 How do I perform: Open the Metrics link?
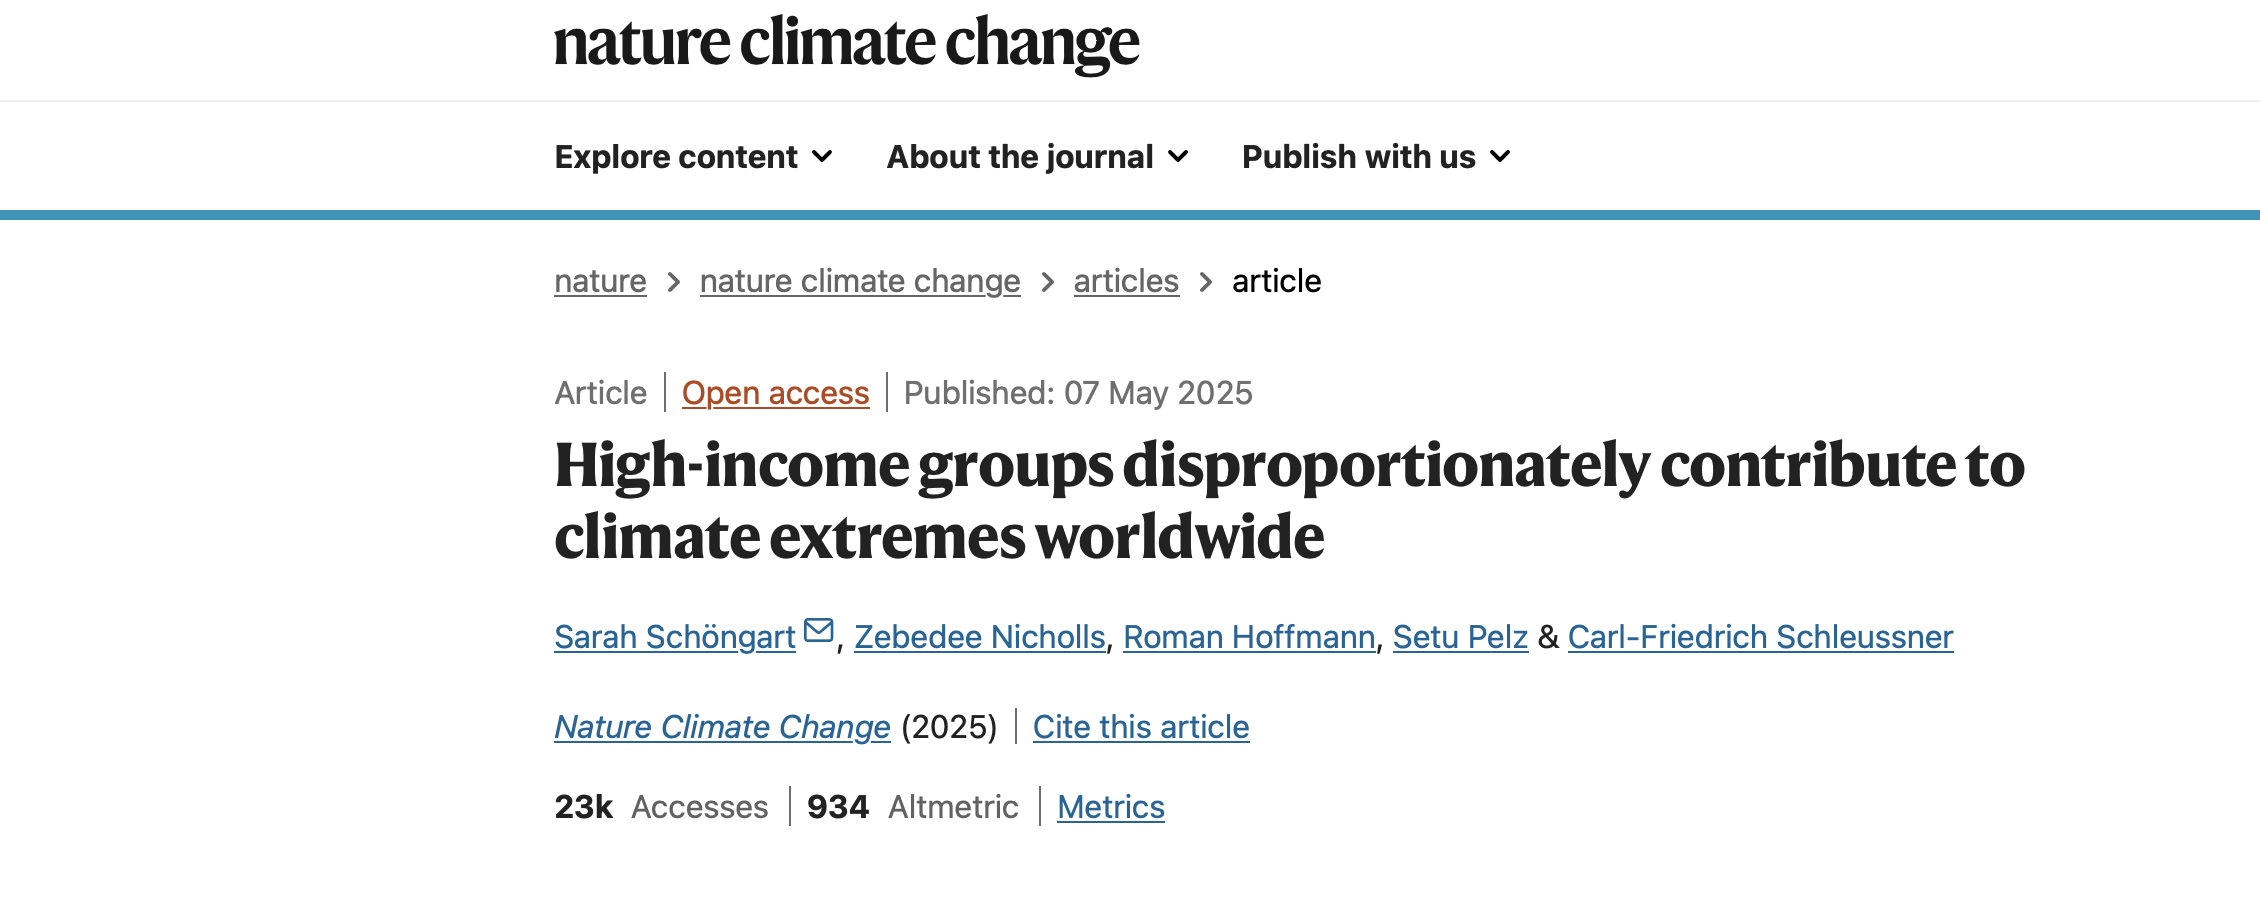[1110, 807]
